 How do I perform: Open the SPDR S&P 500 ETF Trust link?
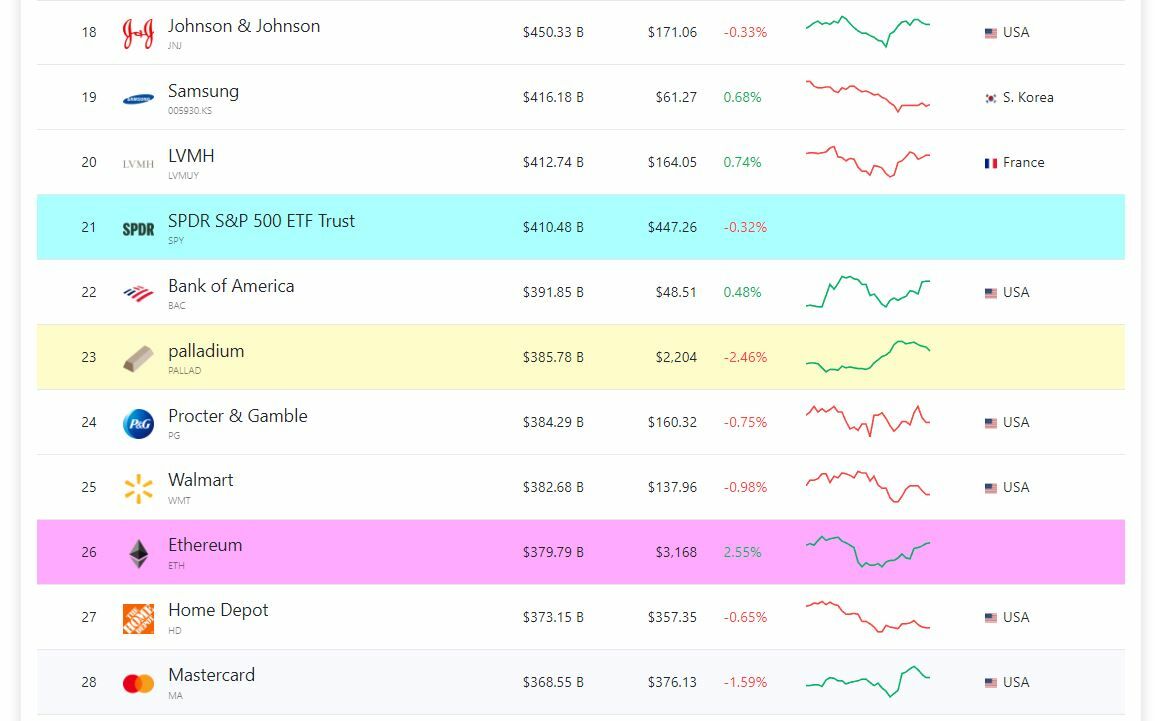[x=261, y=221]
